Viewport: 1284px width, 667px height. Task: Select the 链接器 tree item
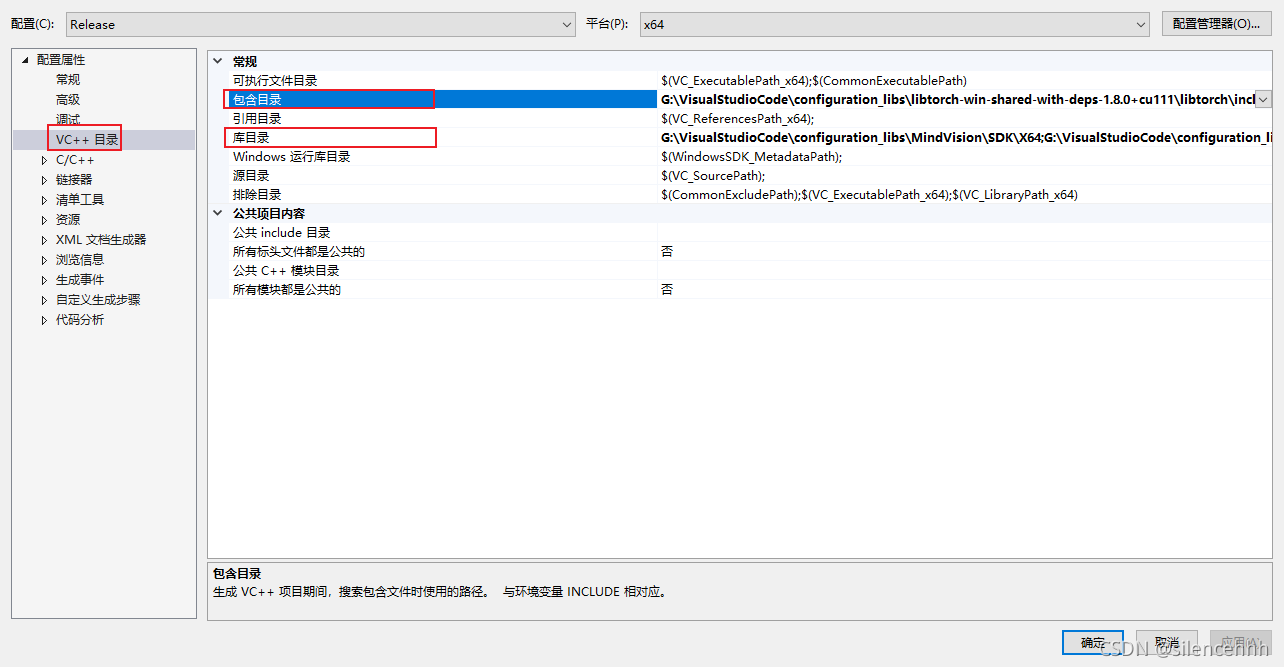click(74, 180)
